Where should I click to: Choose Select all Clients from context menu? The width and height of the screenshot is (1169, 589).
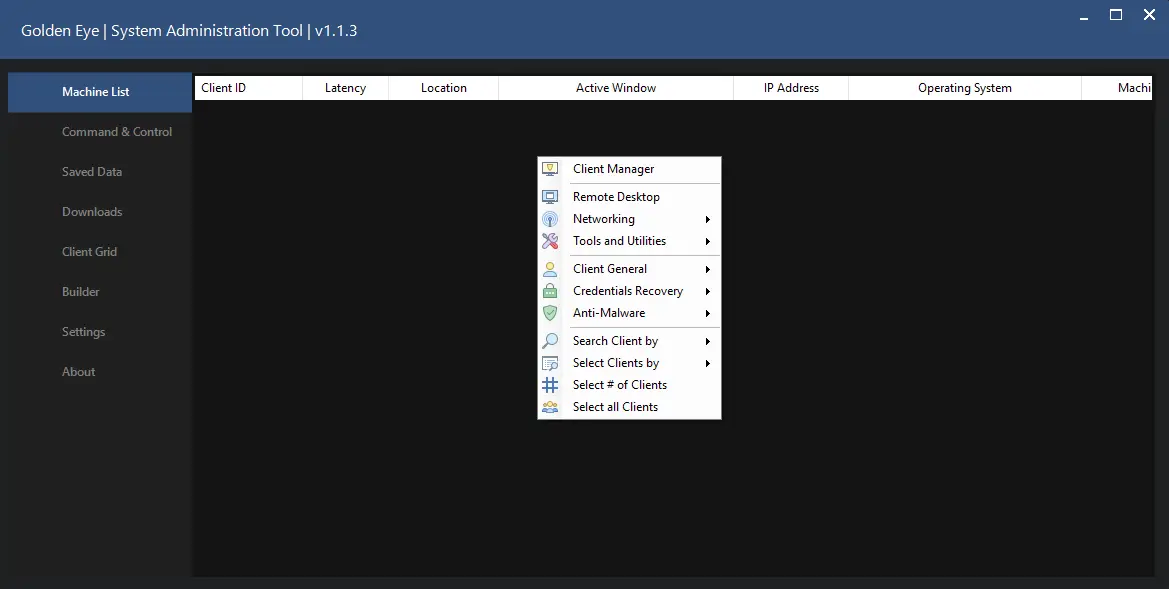coord(615,407)
